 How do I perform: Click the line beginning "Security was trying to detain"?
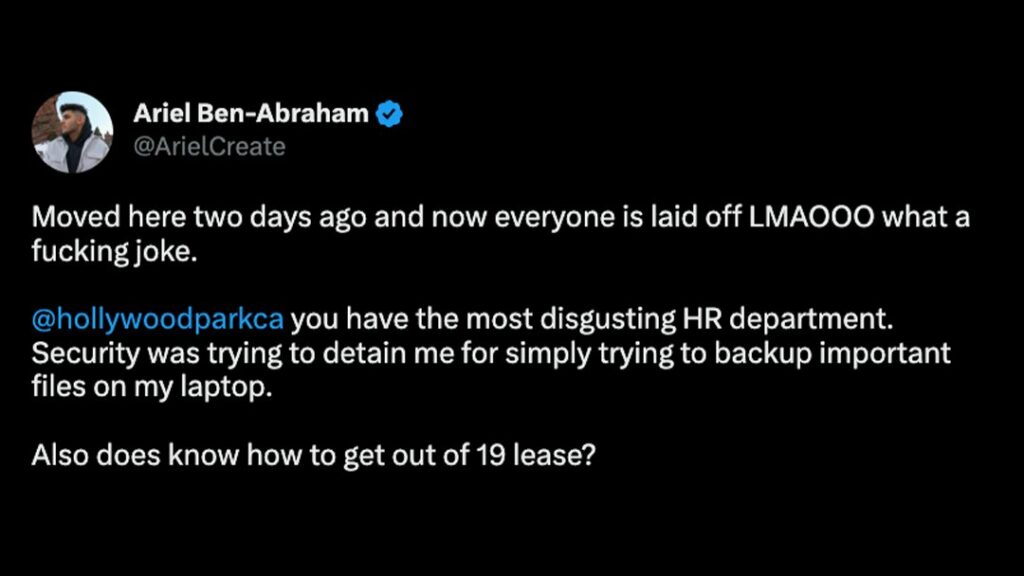point(490,354)
